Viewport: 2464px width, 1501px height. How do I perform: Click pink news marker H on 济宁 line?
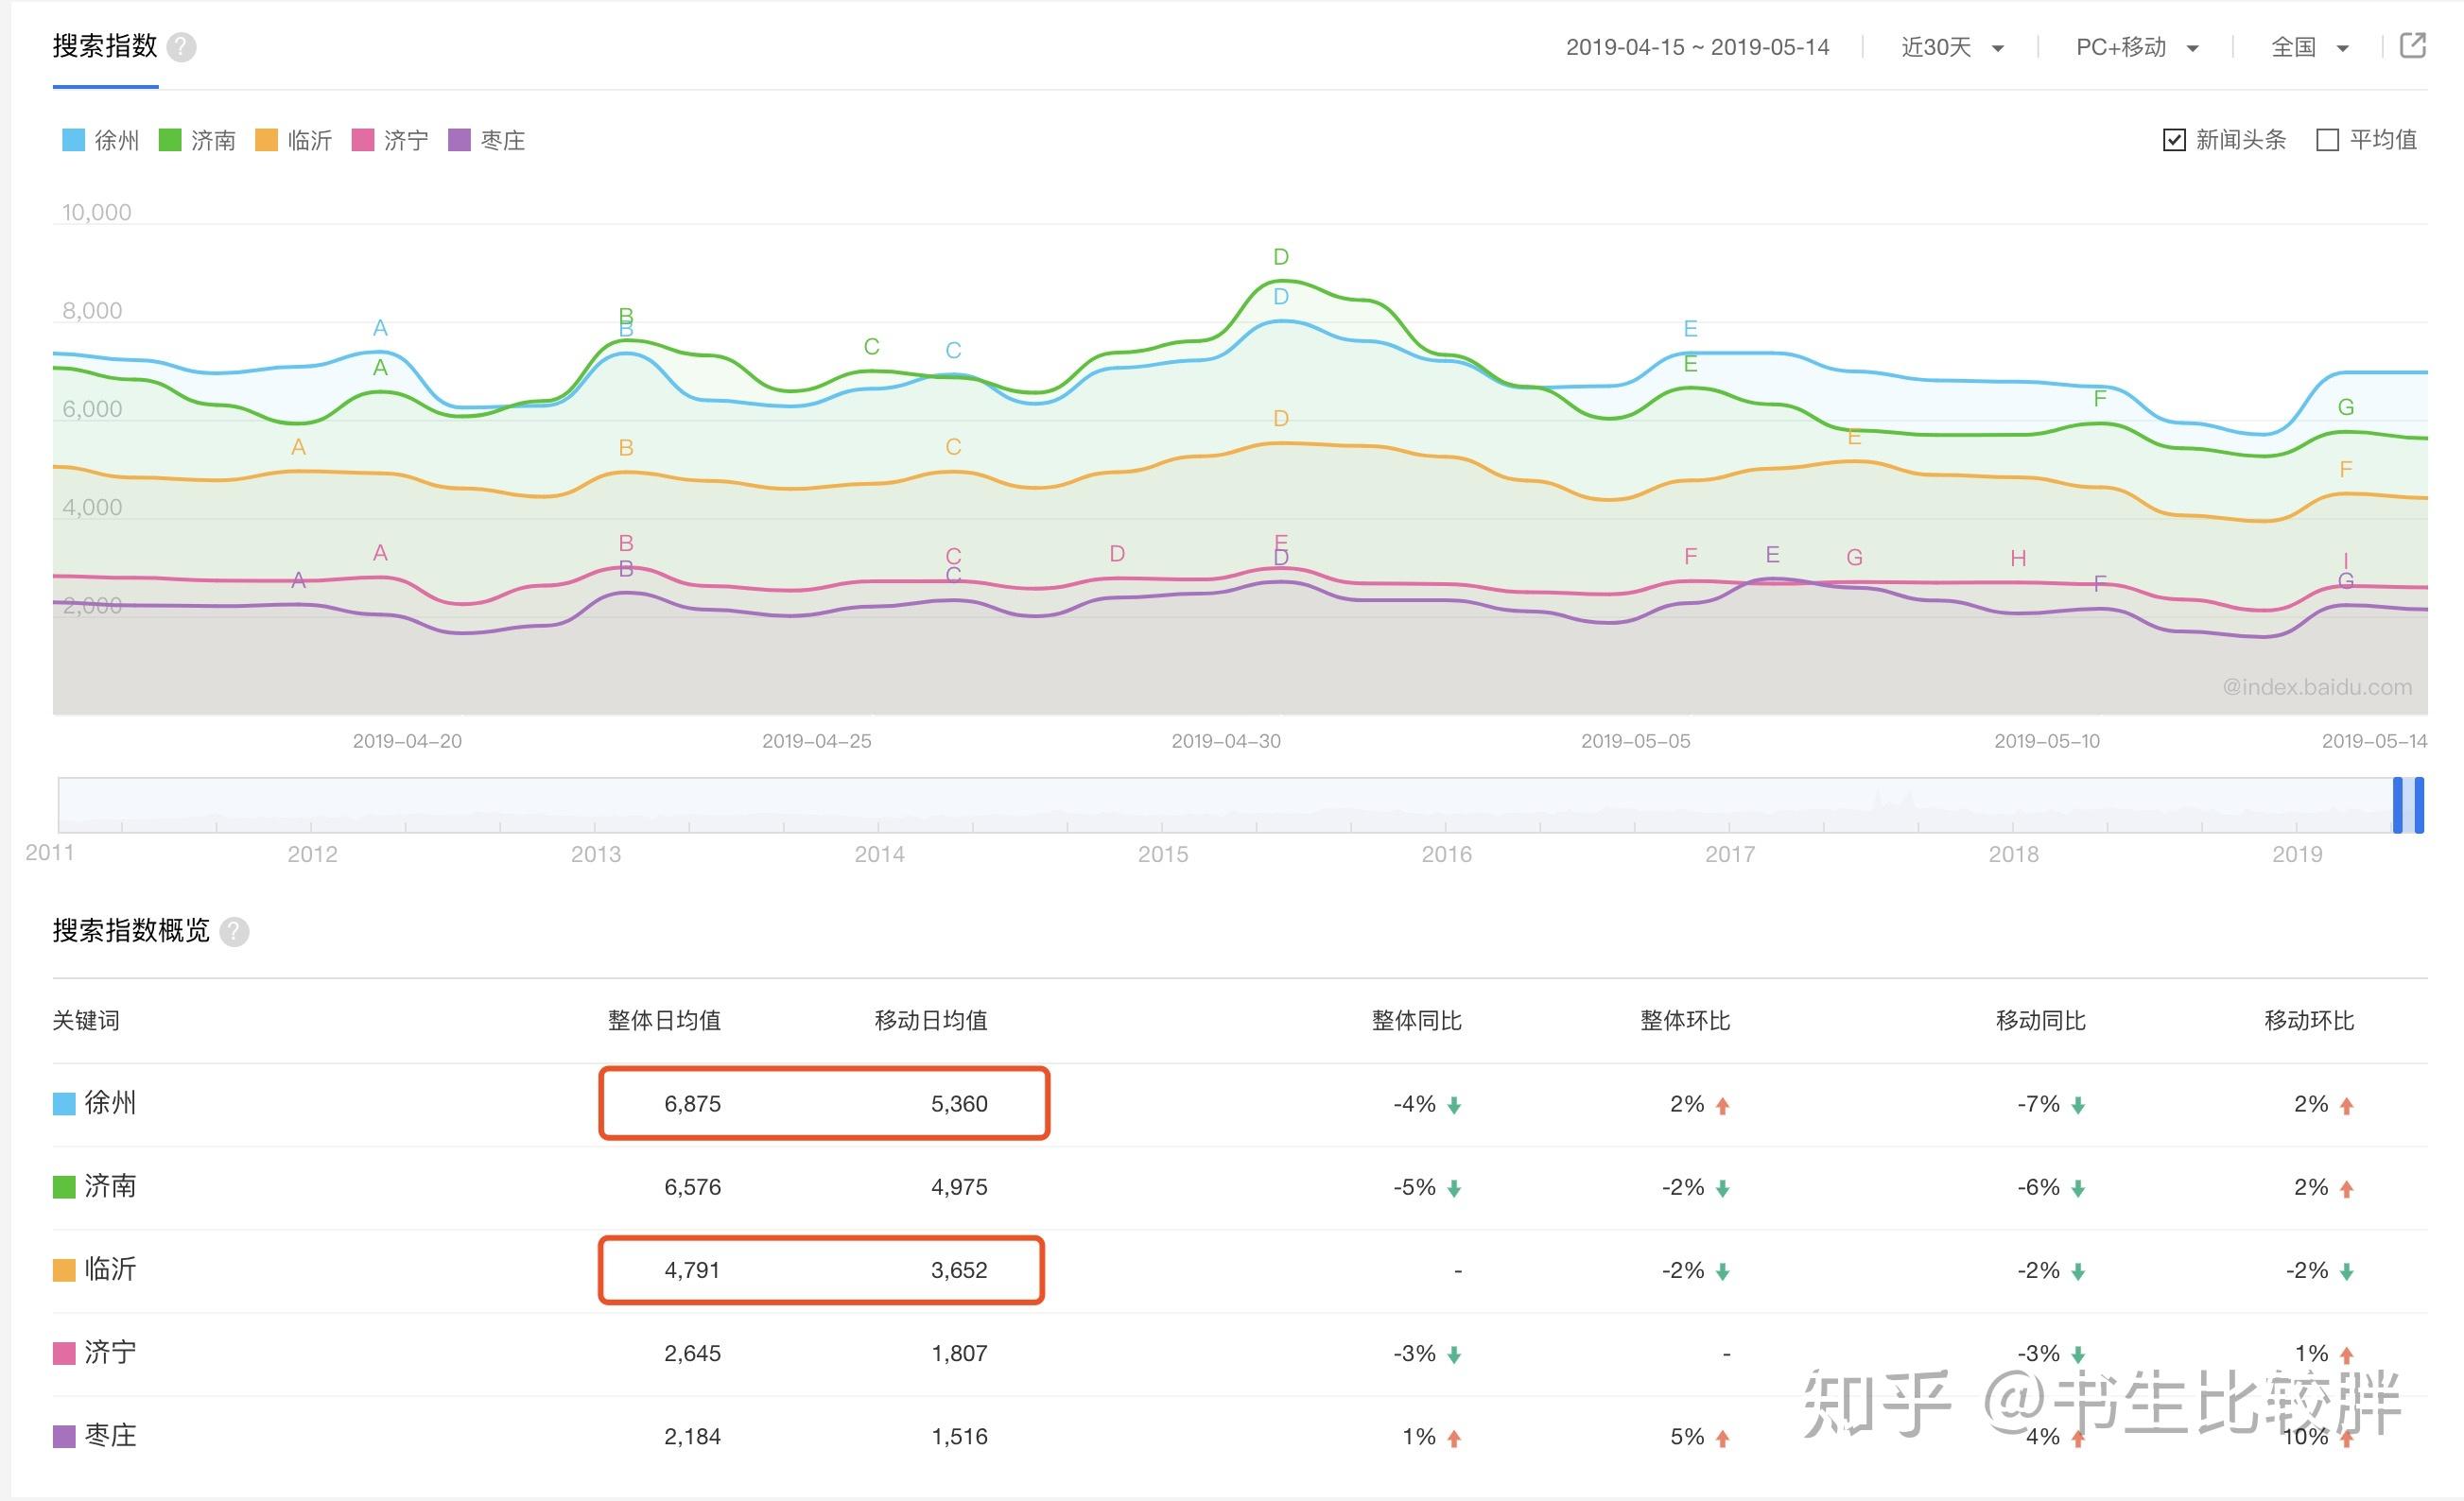pyautogui.click(x=2019, y=558)
